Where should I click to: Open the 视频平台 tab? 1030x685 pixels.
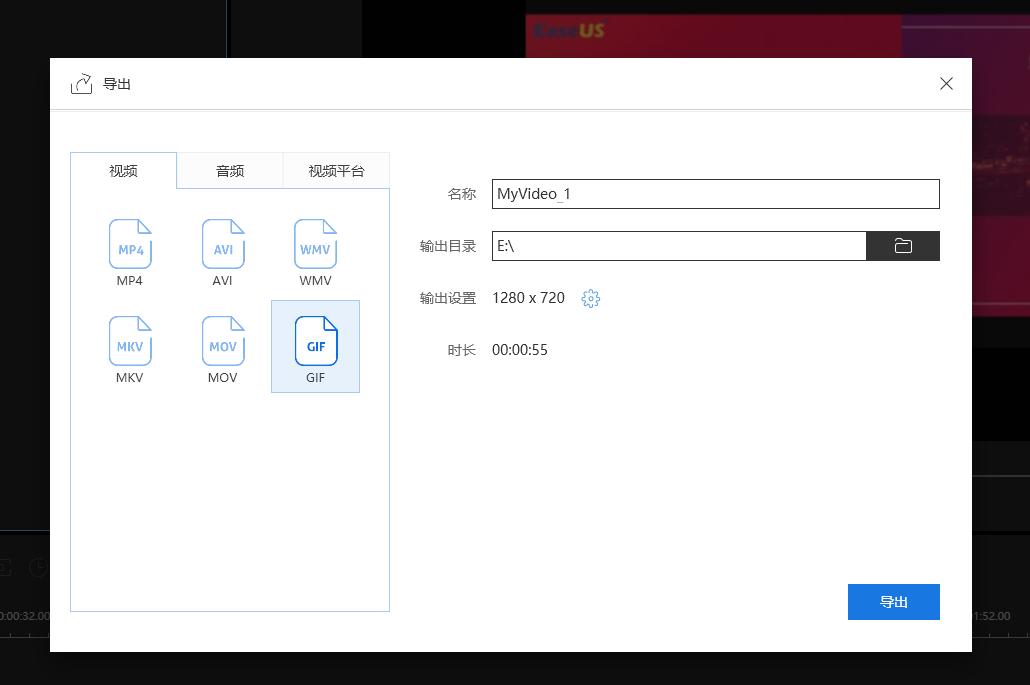pos(336,170)
